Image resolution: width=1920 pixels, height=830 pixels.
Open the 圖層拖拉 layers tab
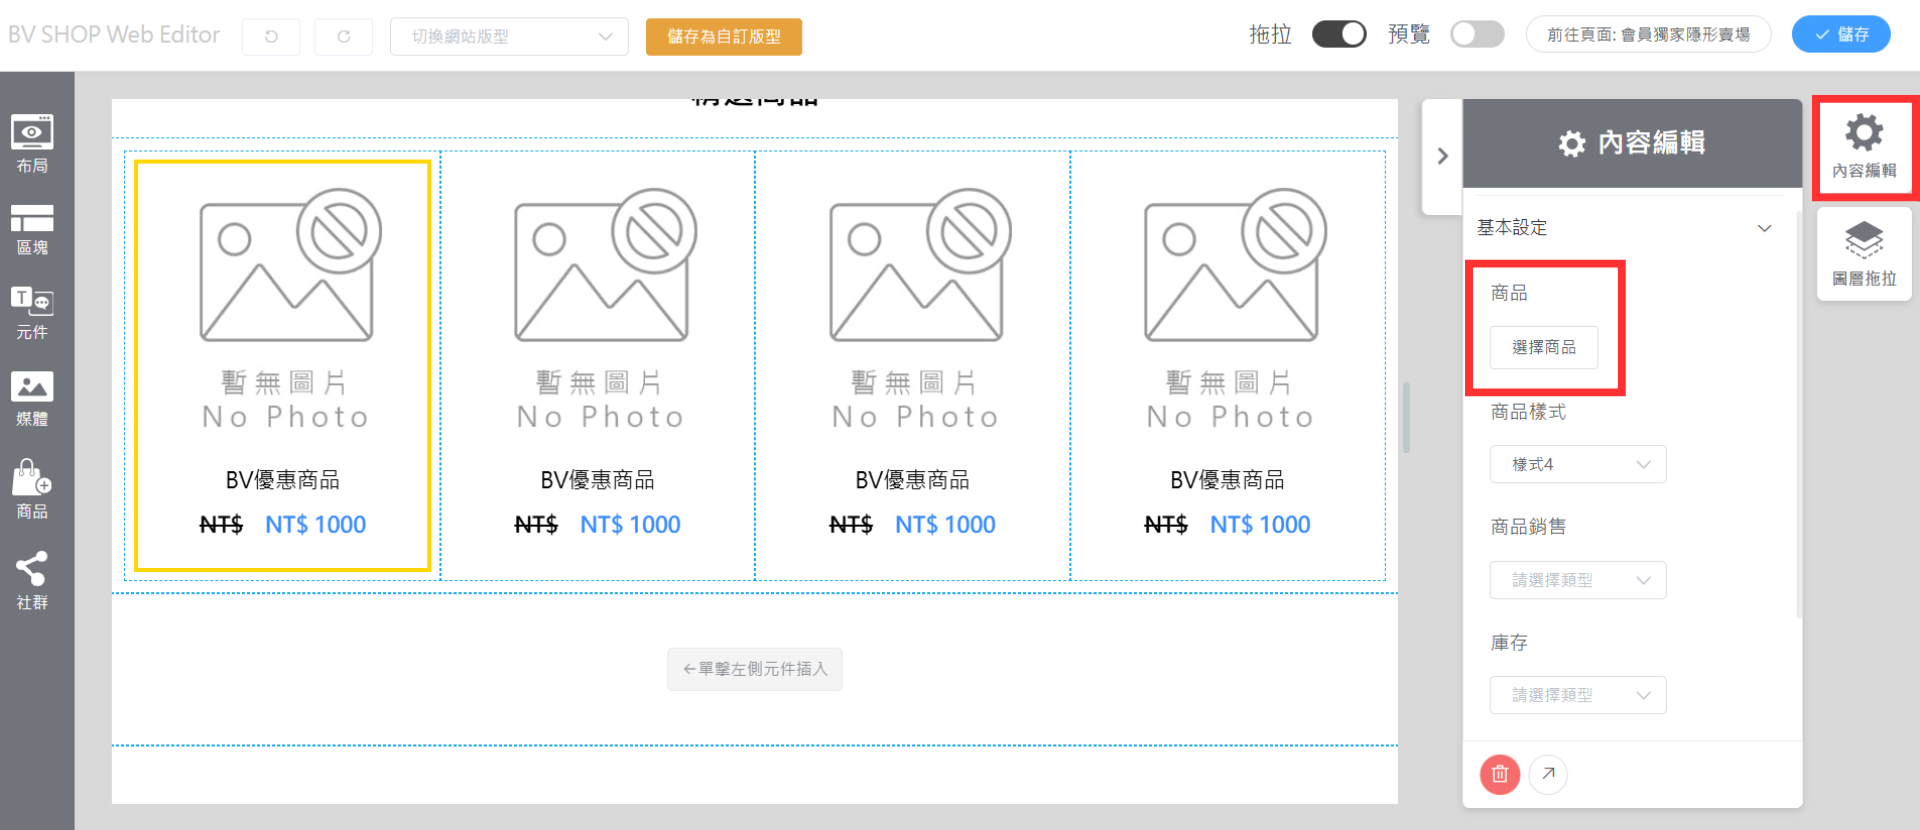coord(1864,254)
